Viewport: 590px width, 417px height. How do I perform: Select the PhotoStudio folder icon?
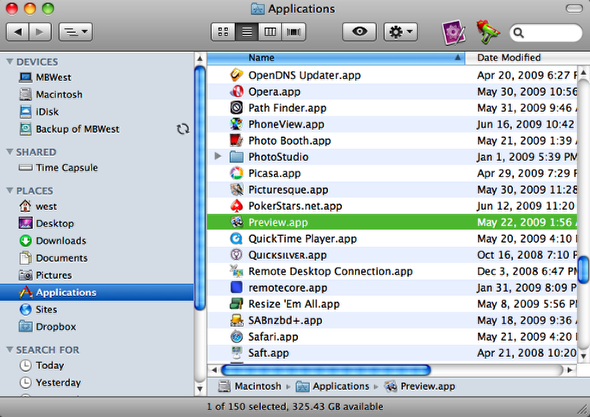[236, 157]
